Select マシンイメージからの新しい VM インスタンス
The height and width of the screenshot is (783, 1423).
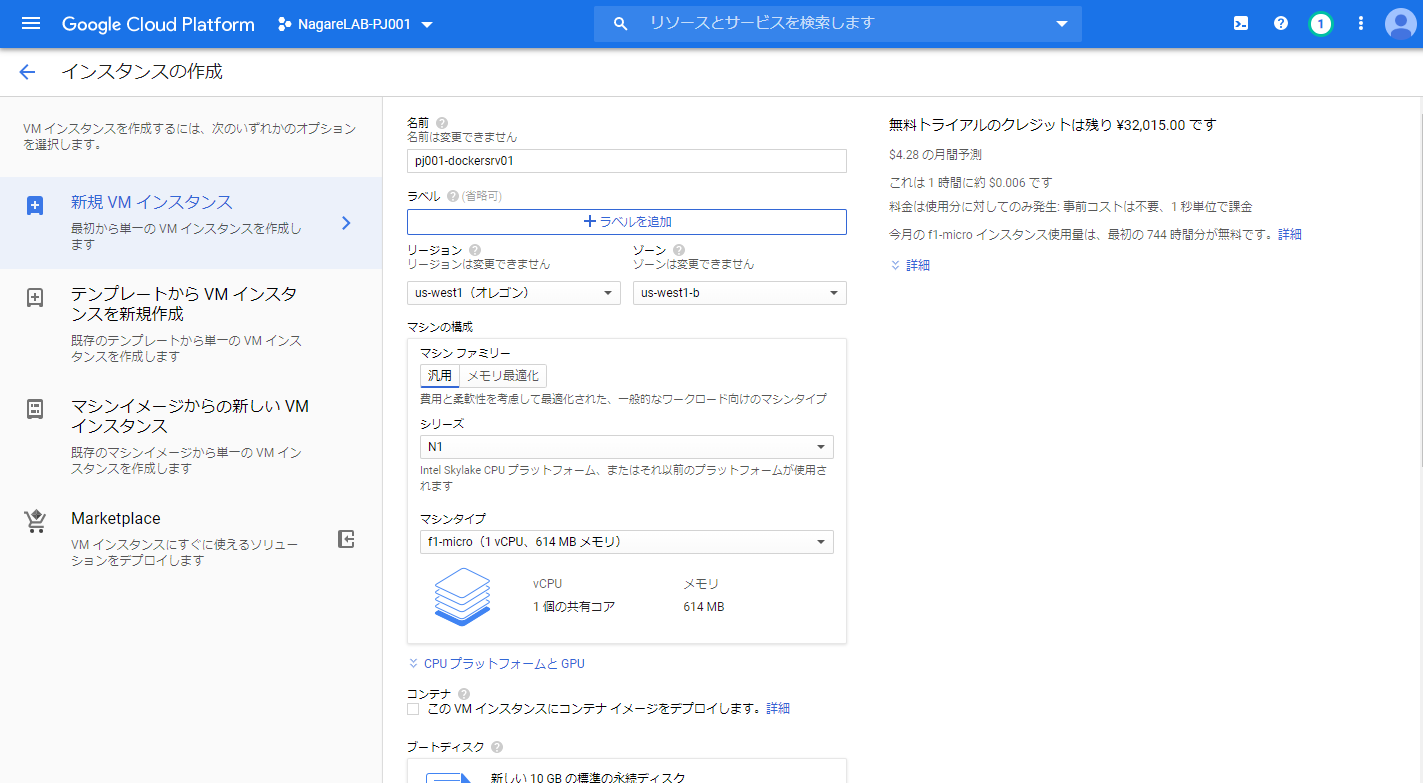point(191,437)
